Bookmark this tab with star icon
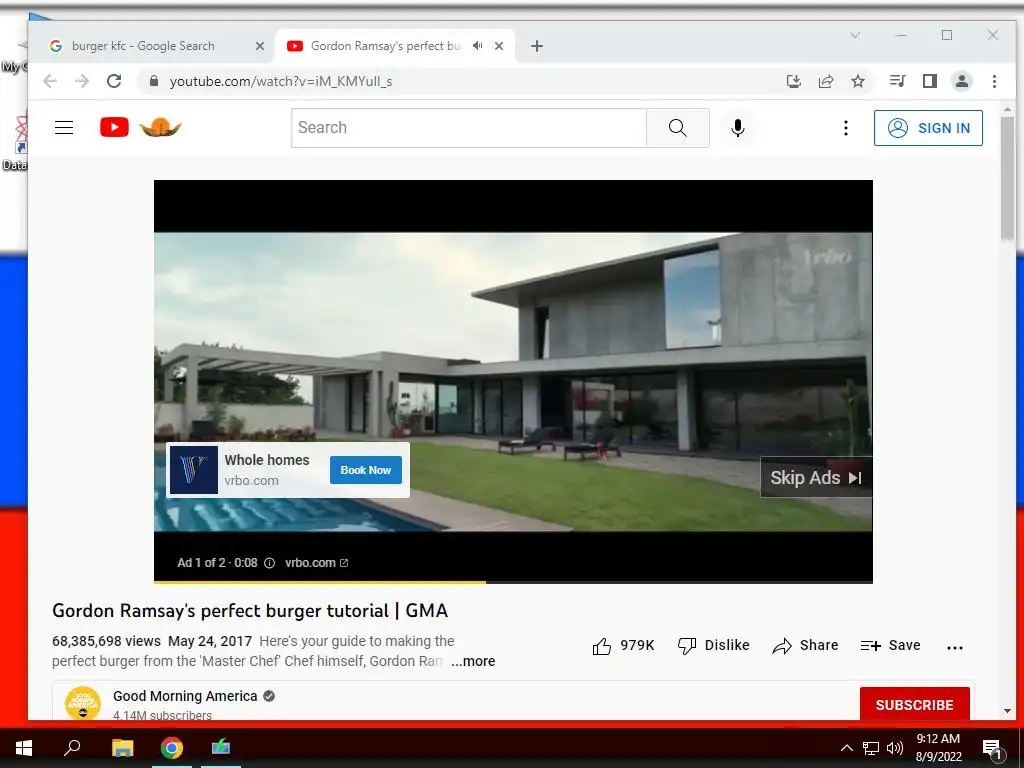This screenshot has width=1024, height=768. [x=858, y=81]
